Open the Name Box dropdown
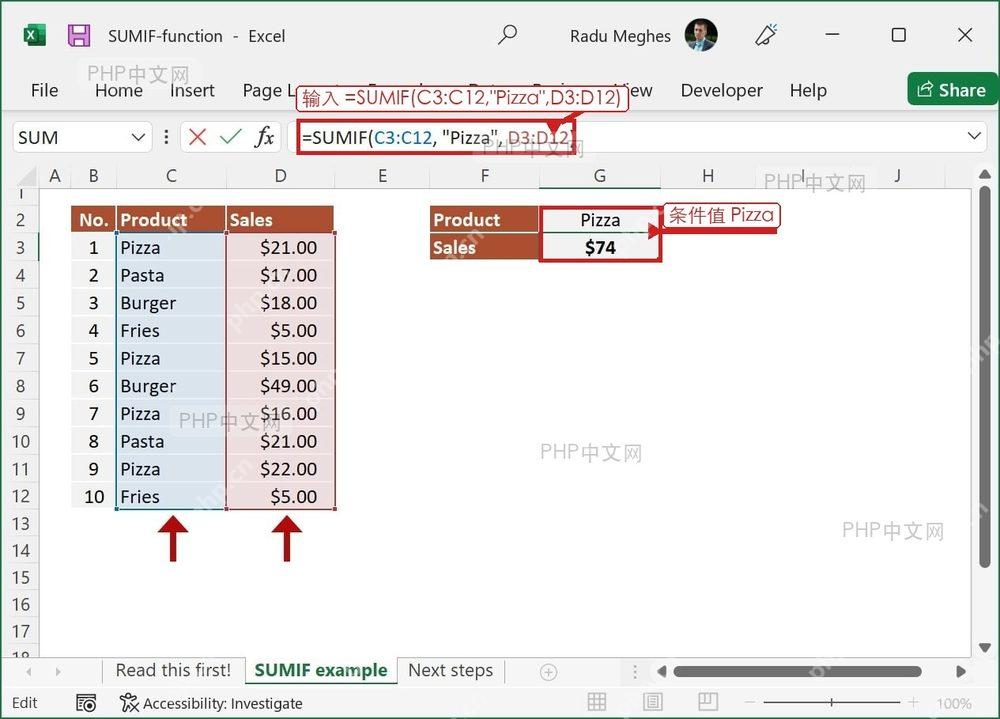 click(138, 137)
